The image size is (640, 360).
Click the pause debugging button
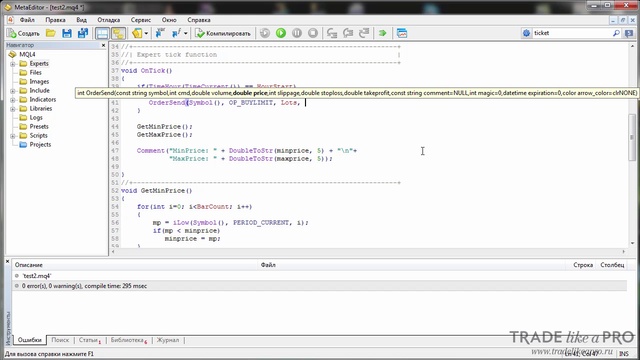pyautogui.click(x=297, y=33)
